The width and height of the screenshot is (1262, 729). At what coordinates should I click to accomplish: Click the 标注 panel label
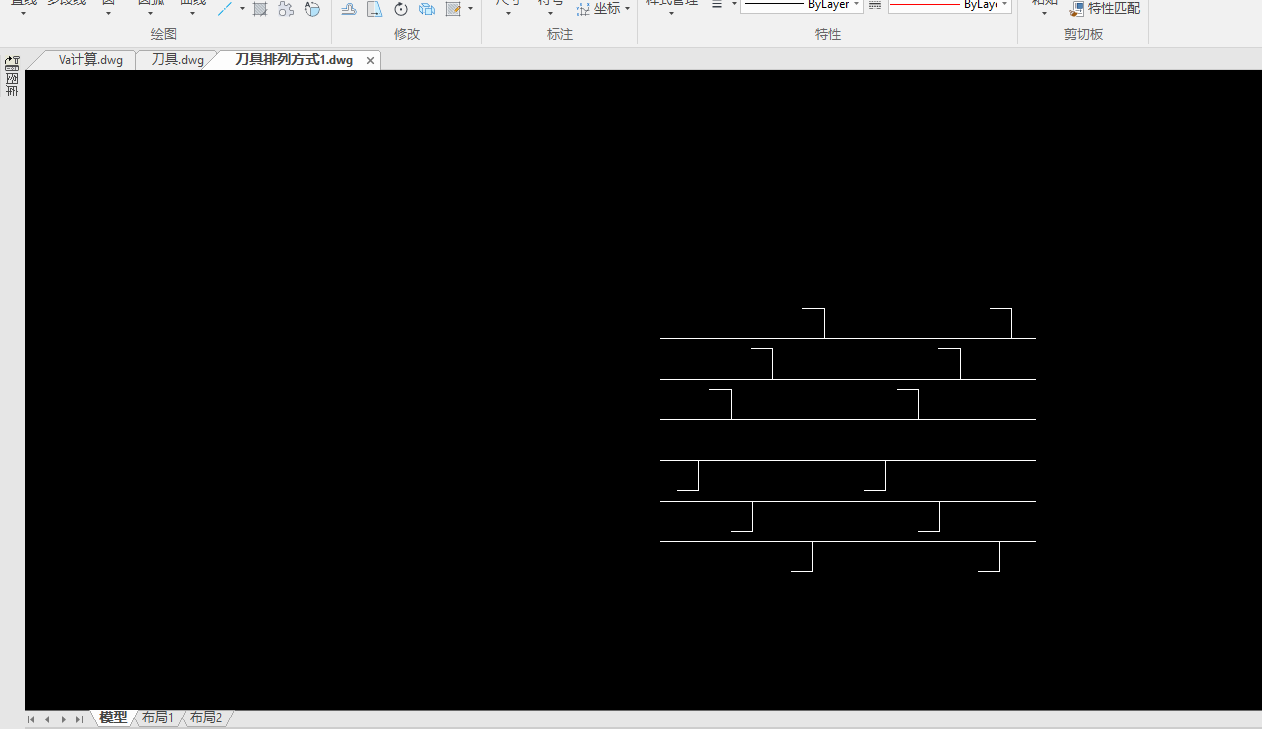point(560,34)
